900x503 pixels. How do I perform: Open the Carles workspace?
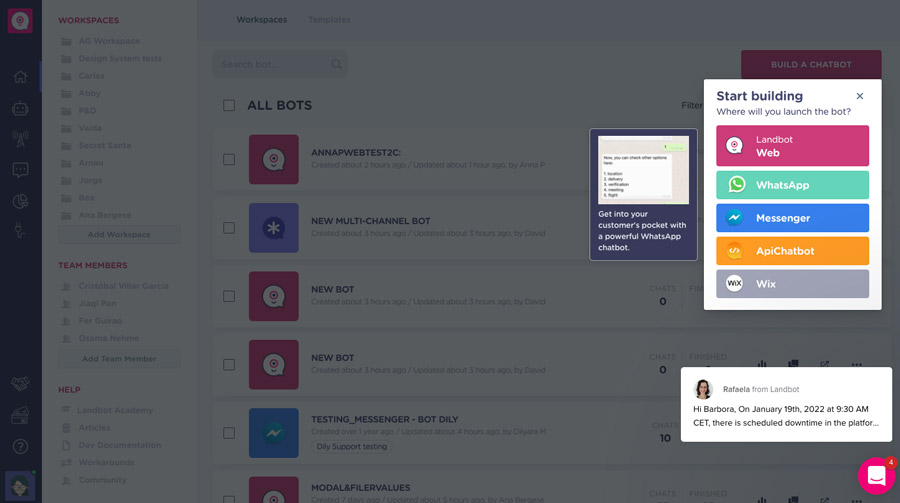91,76
